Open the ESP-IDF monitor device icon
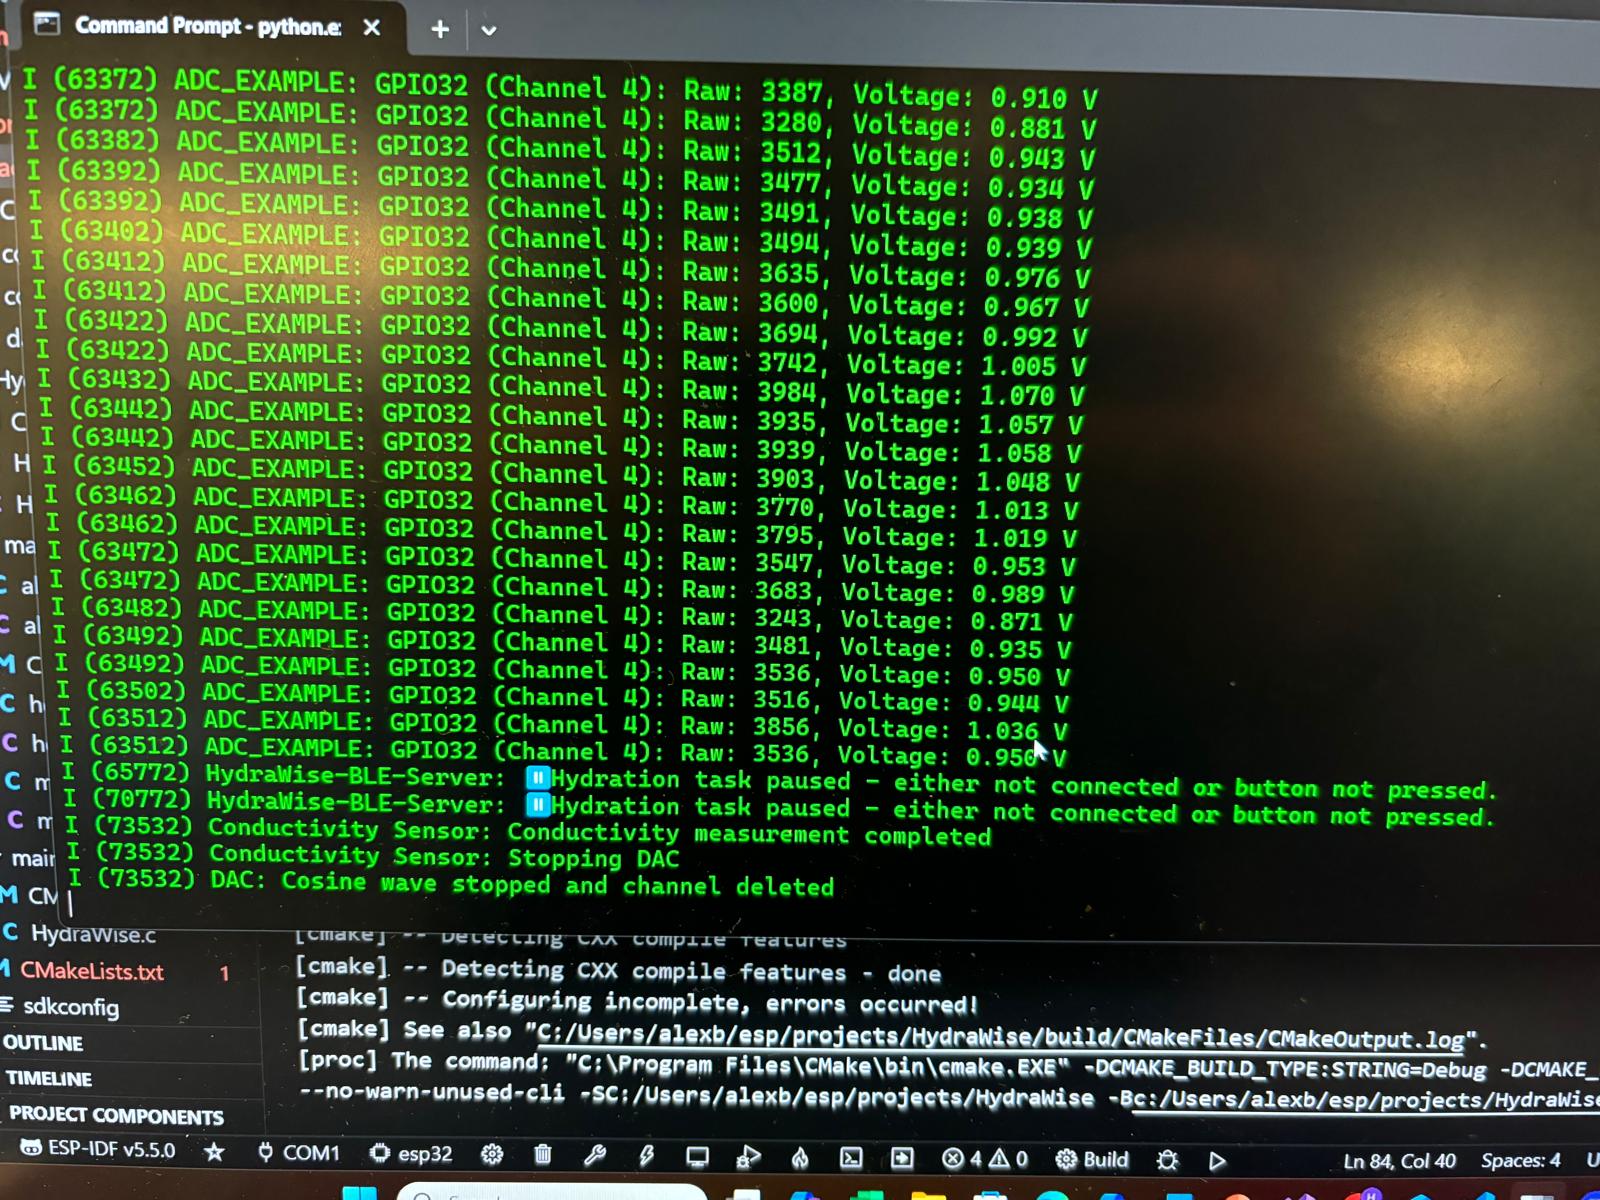Image resolution: width=1600 pixels, height=1200 pixels. click(x=697, y=1157)
